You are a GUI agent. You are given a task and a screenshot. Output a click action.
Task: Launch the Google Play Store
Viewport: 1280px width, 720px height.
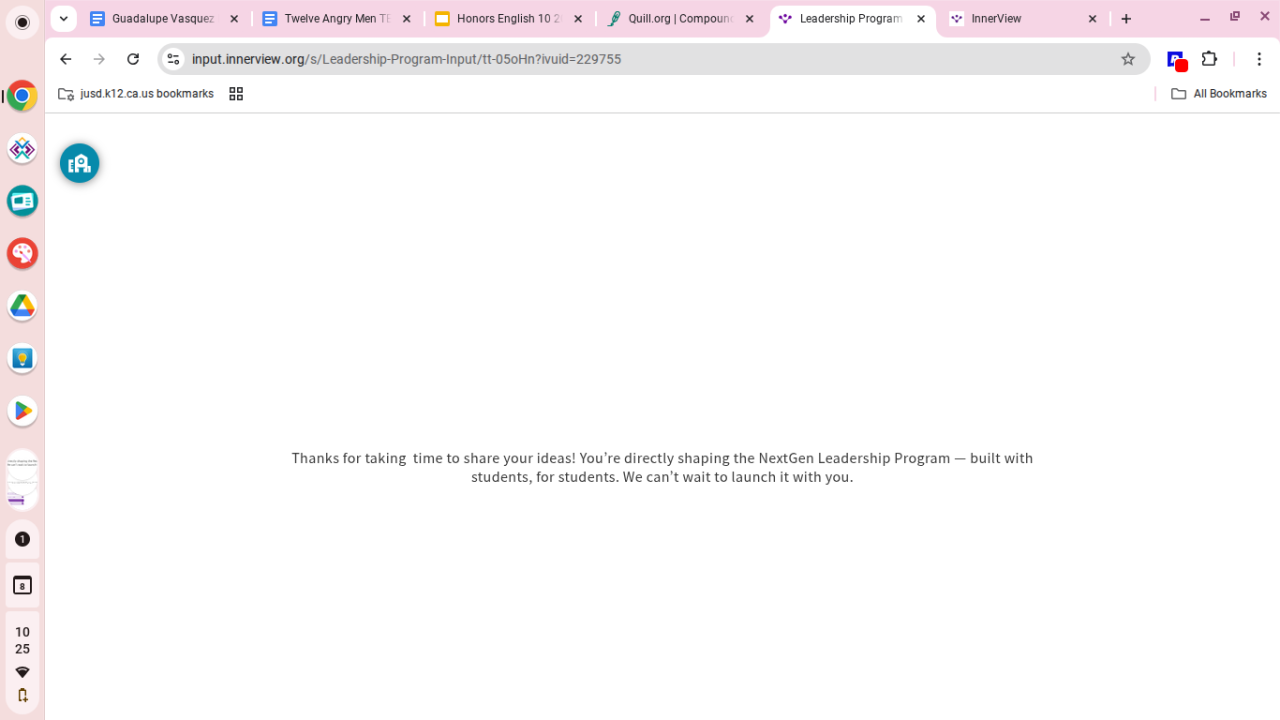[22, 411]
